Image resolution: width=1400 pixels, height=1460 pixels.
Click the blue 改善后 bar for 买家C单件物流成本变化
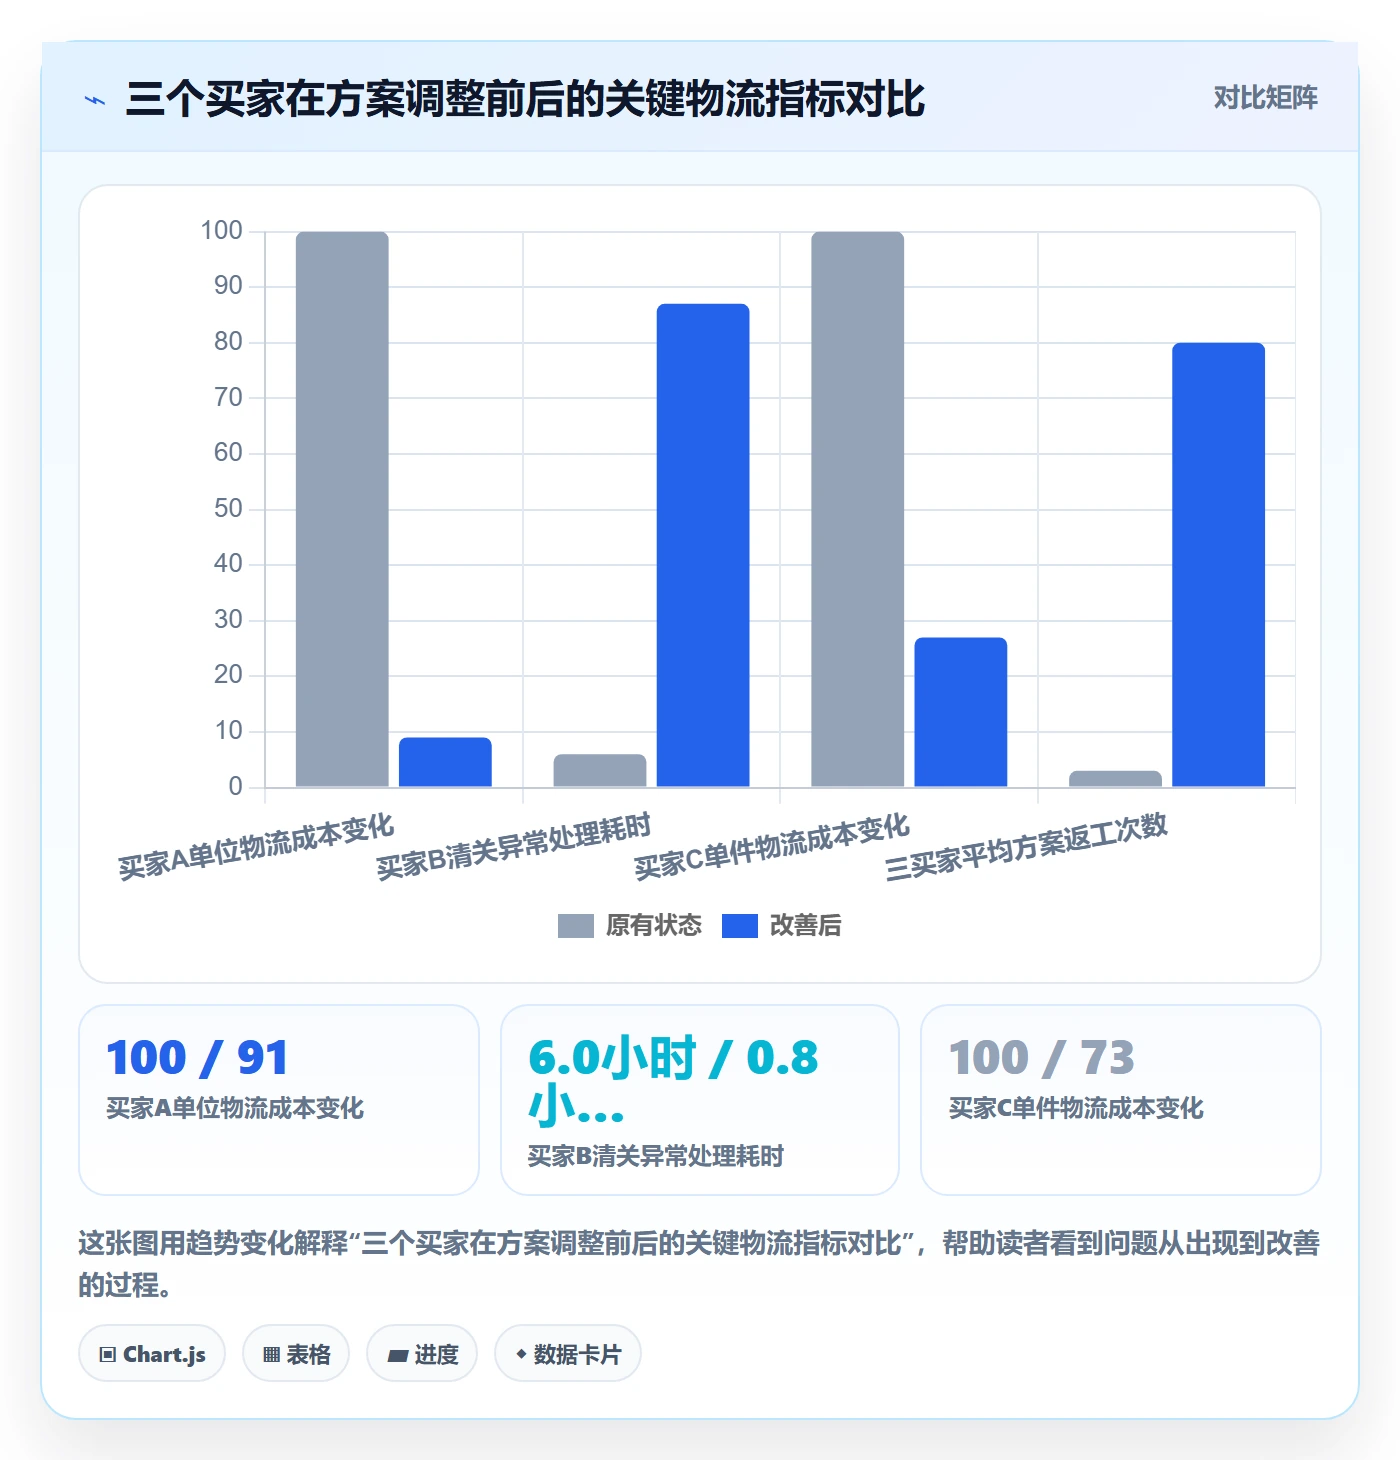(x=961, y=712)
